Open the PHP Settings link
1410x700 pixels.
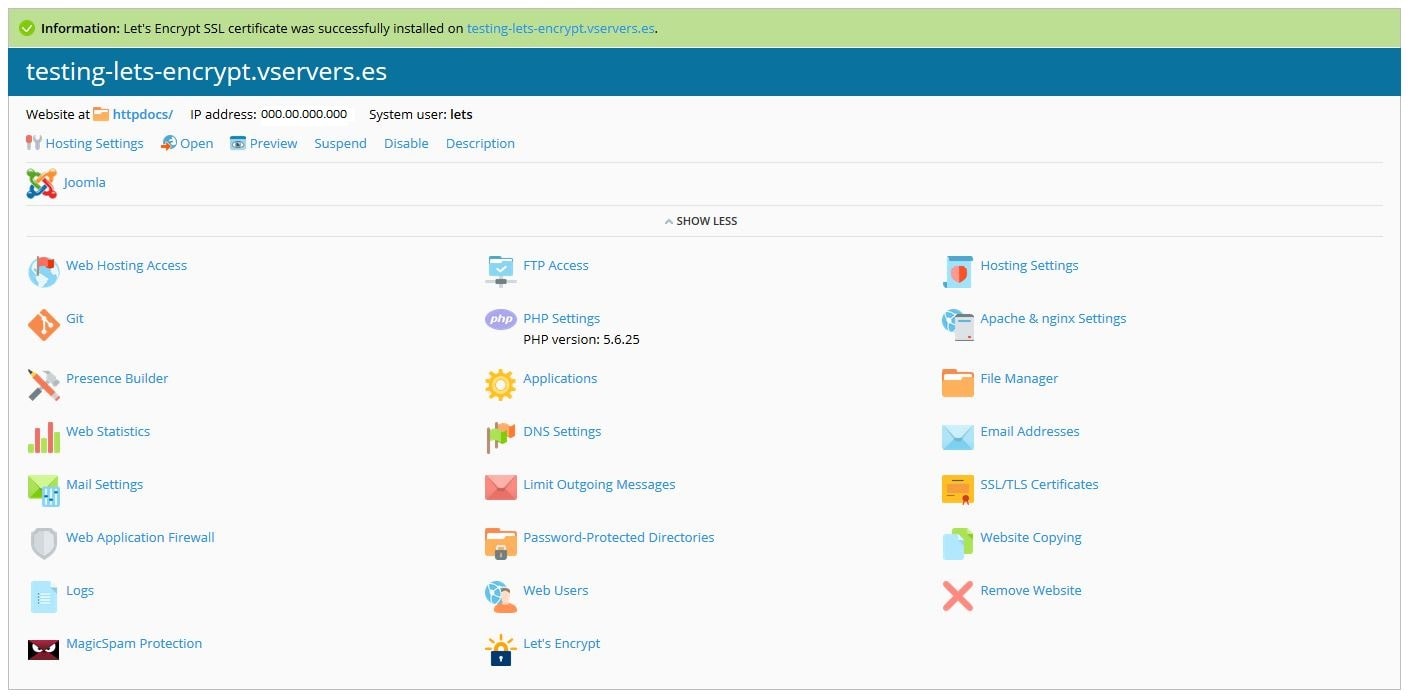coord(562,318)
